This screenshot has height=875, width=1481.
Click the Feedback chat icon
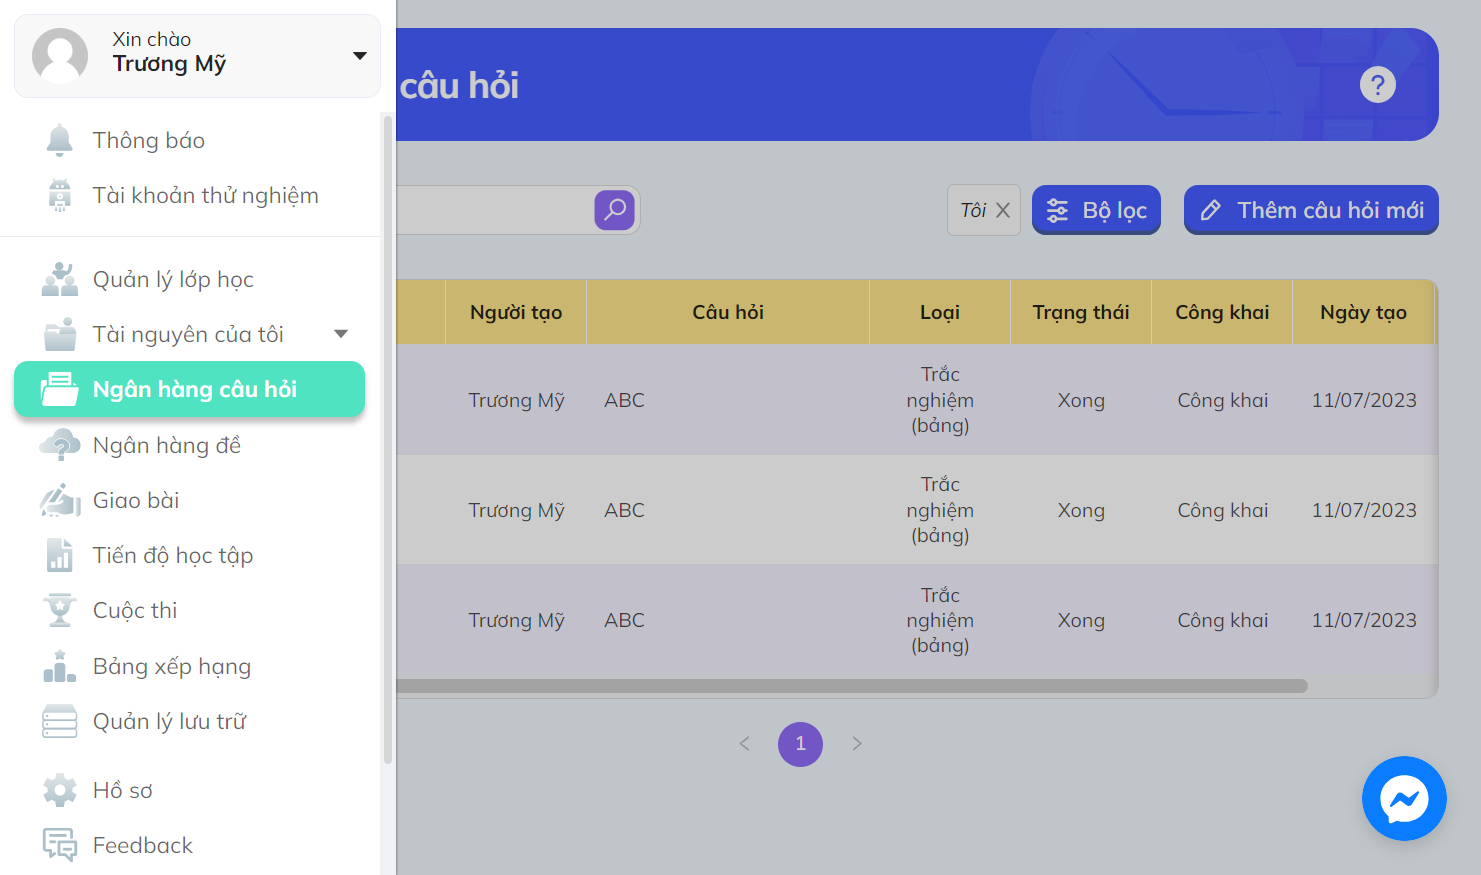[60, 845]
